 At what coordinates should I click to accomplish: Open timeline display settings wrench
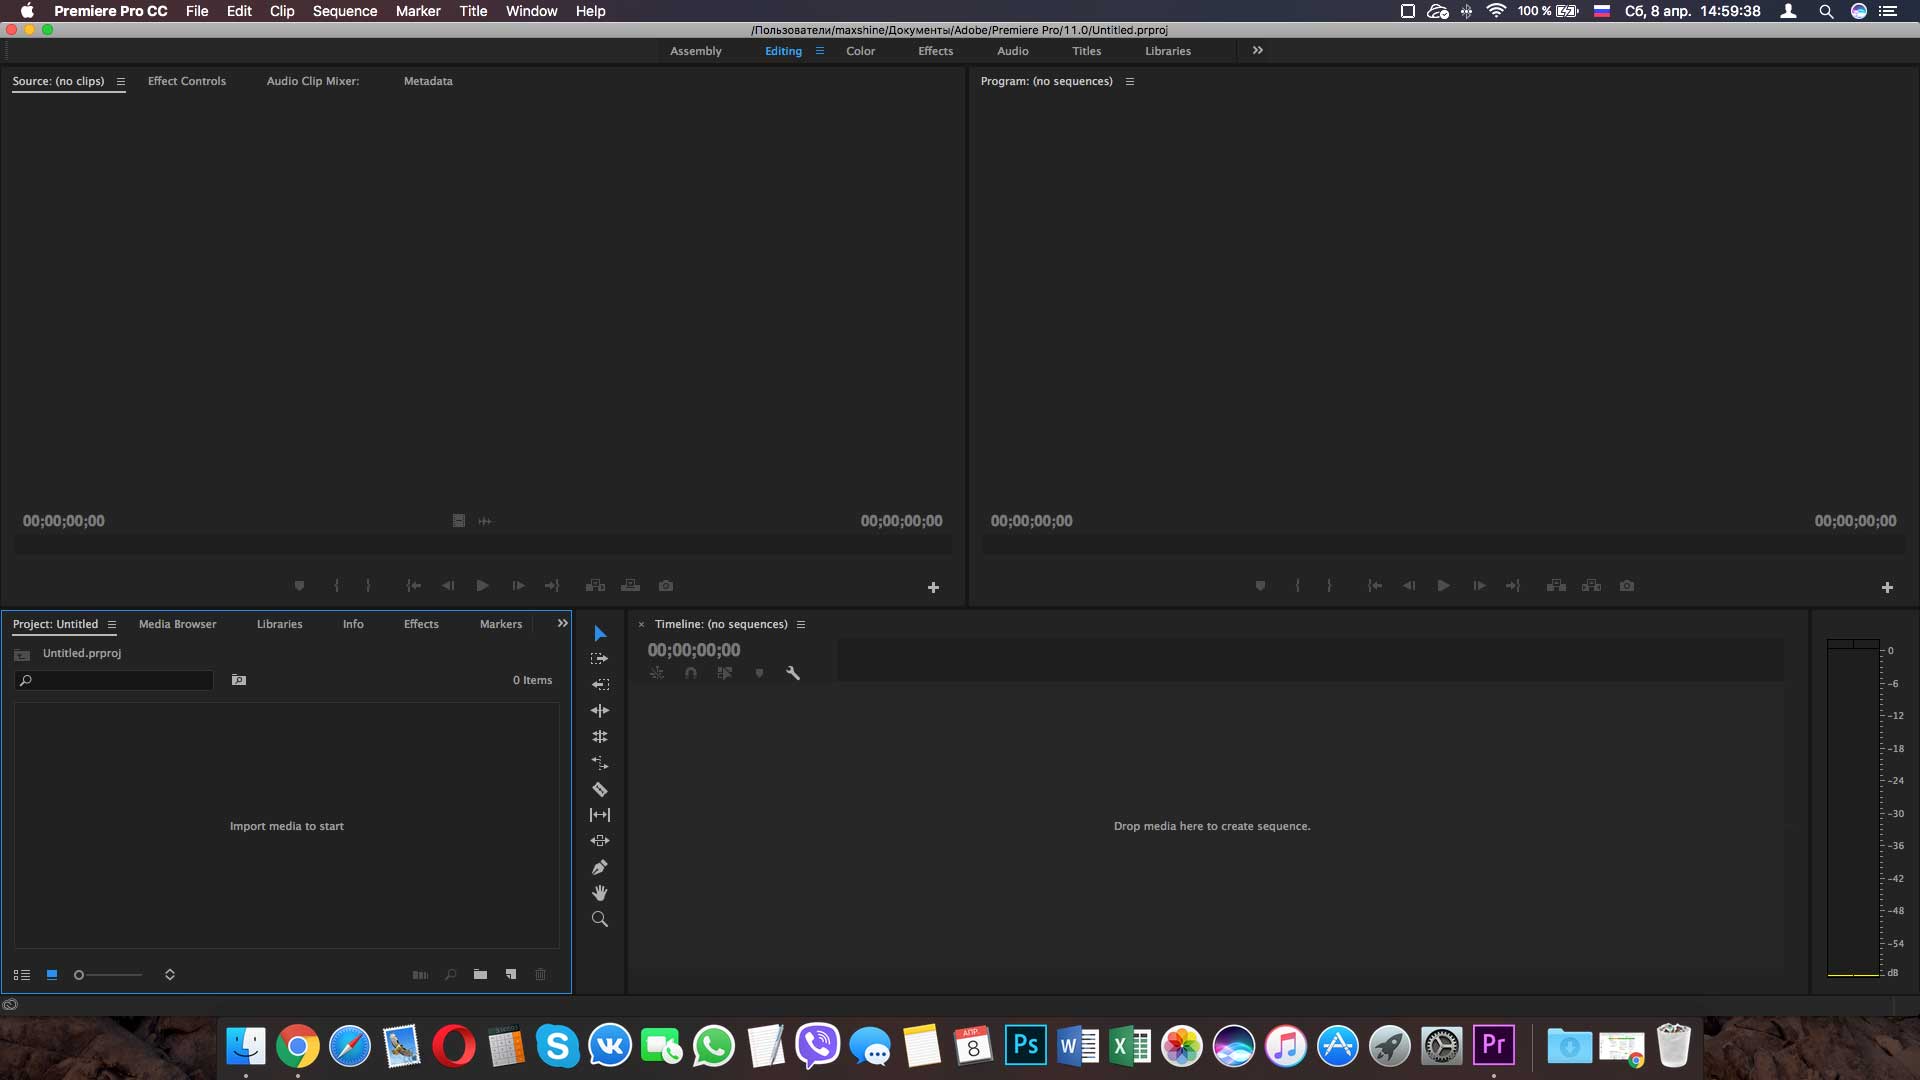point(793,673)
